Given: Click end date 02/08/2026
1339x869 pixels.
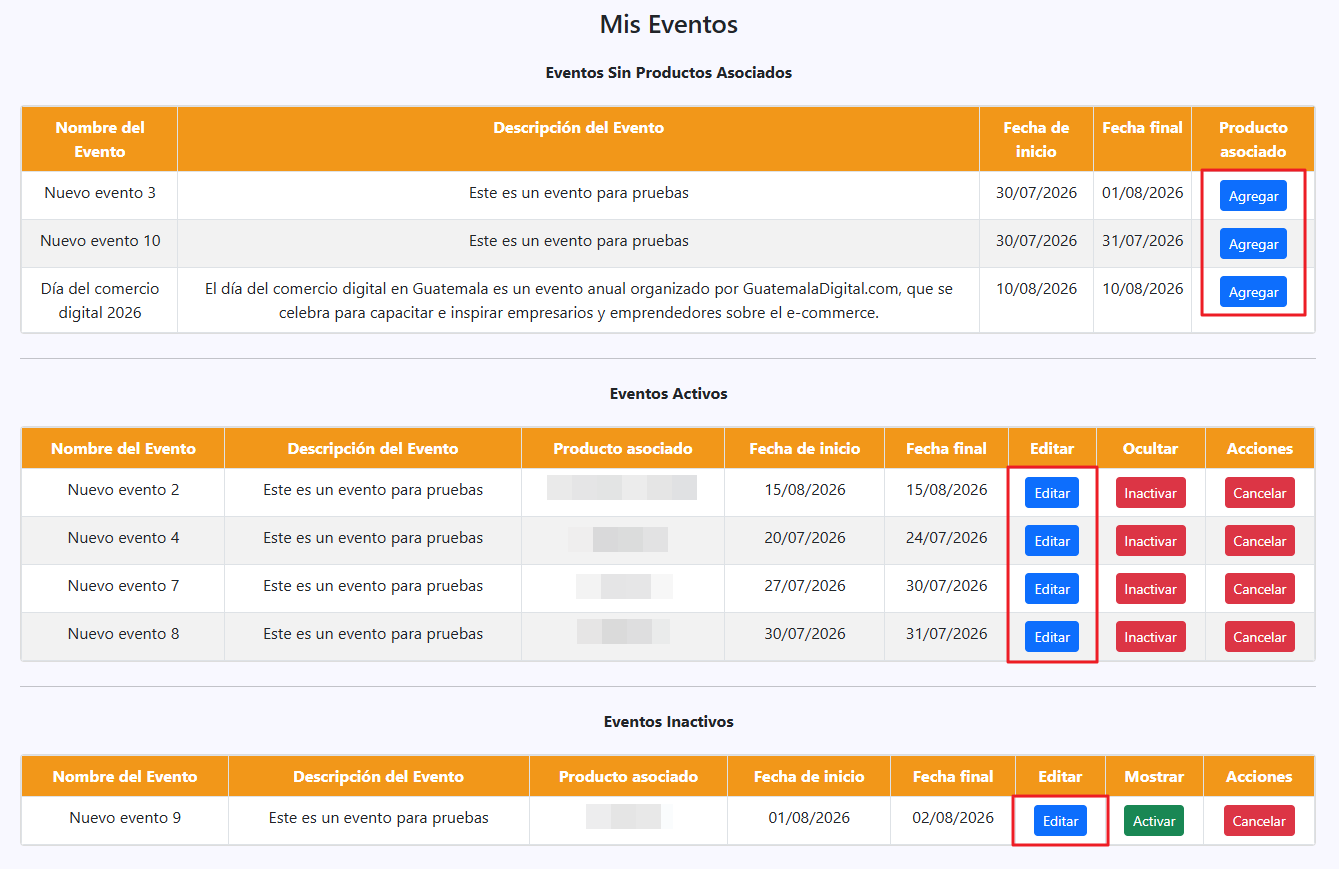Looking at the screenshot, I should pos(953,818).
